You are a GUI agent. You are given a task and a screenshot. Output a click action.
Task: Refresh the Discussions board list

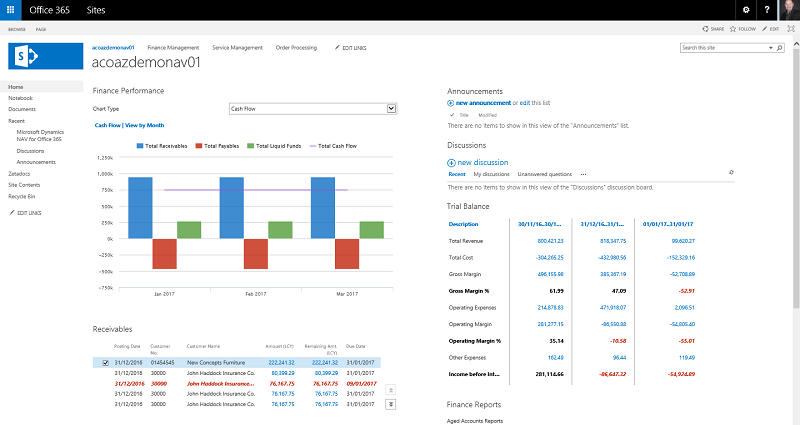[731, 174]
